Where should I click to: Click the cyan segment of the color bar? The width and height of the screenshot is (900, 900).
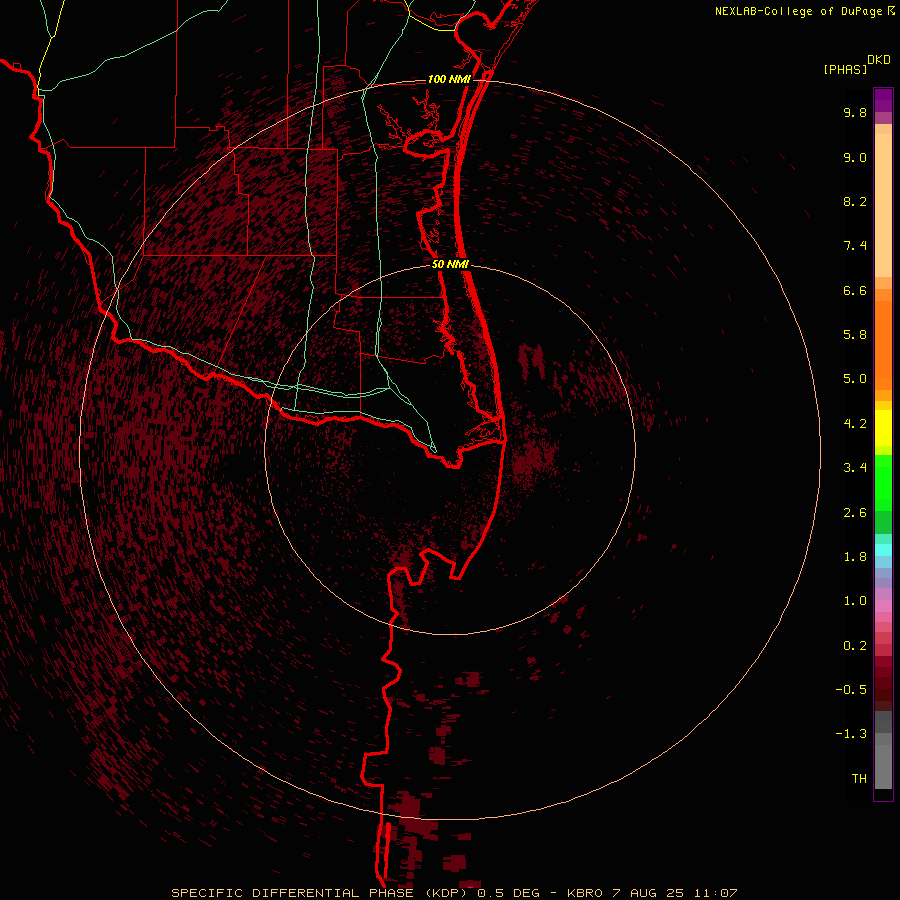883,550
